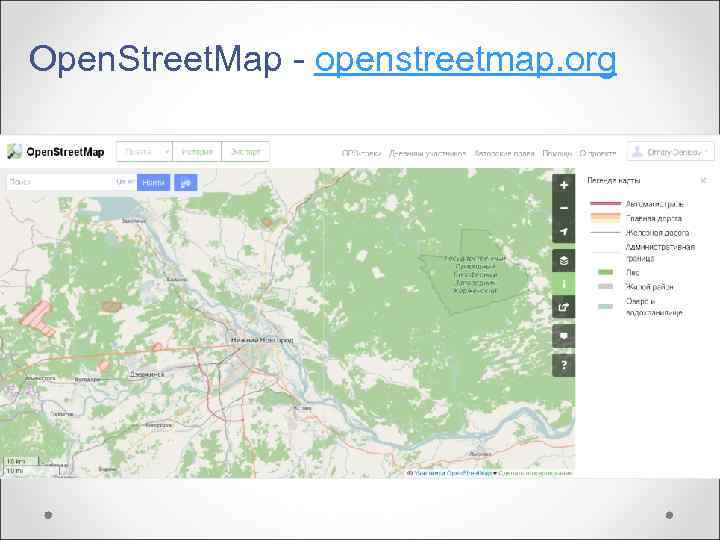This screenshot has height=540, width=720.
Task: Click the 'Сделать пожертвование' donate link
Action: click(535, 473)
